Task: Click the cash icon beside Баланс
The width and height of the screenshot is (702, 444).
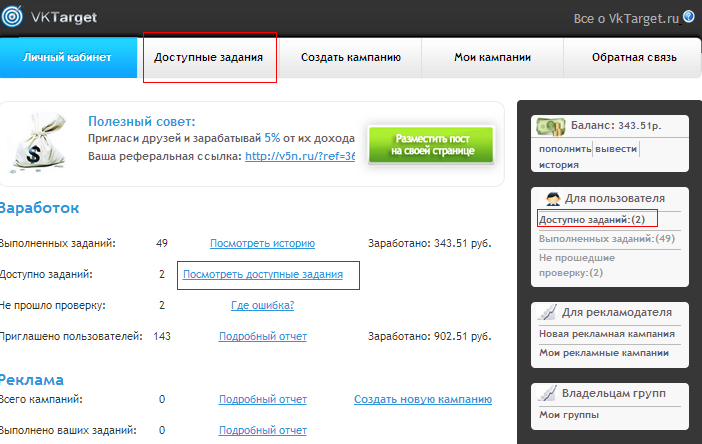Action: point(550,127)
